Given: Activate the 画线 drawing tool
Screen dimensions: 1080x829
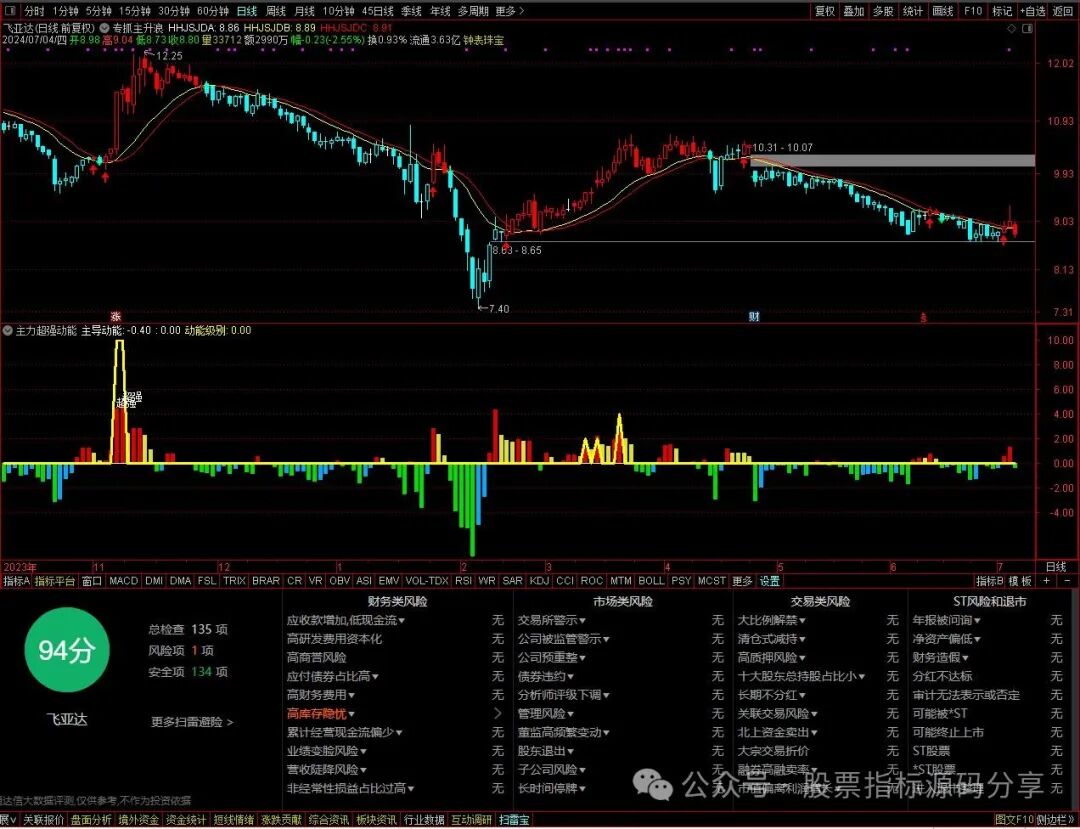Looking at the screenshot, I should coord(942,11).
